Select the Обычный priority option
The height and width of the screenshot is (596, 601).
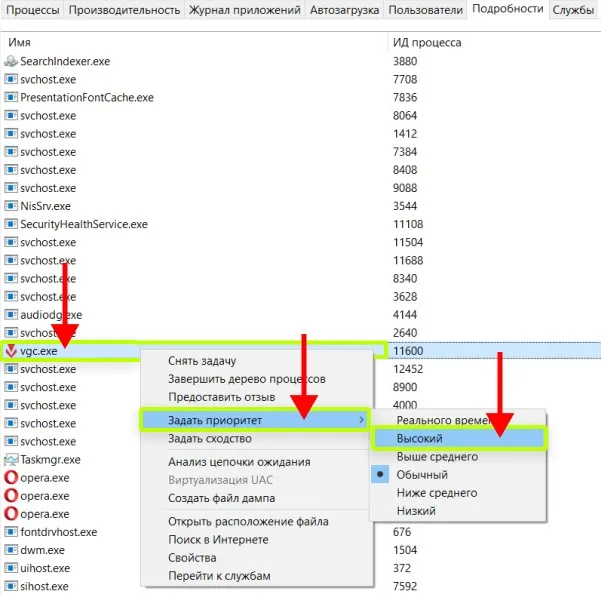coord(458,475)
